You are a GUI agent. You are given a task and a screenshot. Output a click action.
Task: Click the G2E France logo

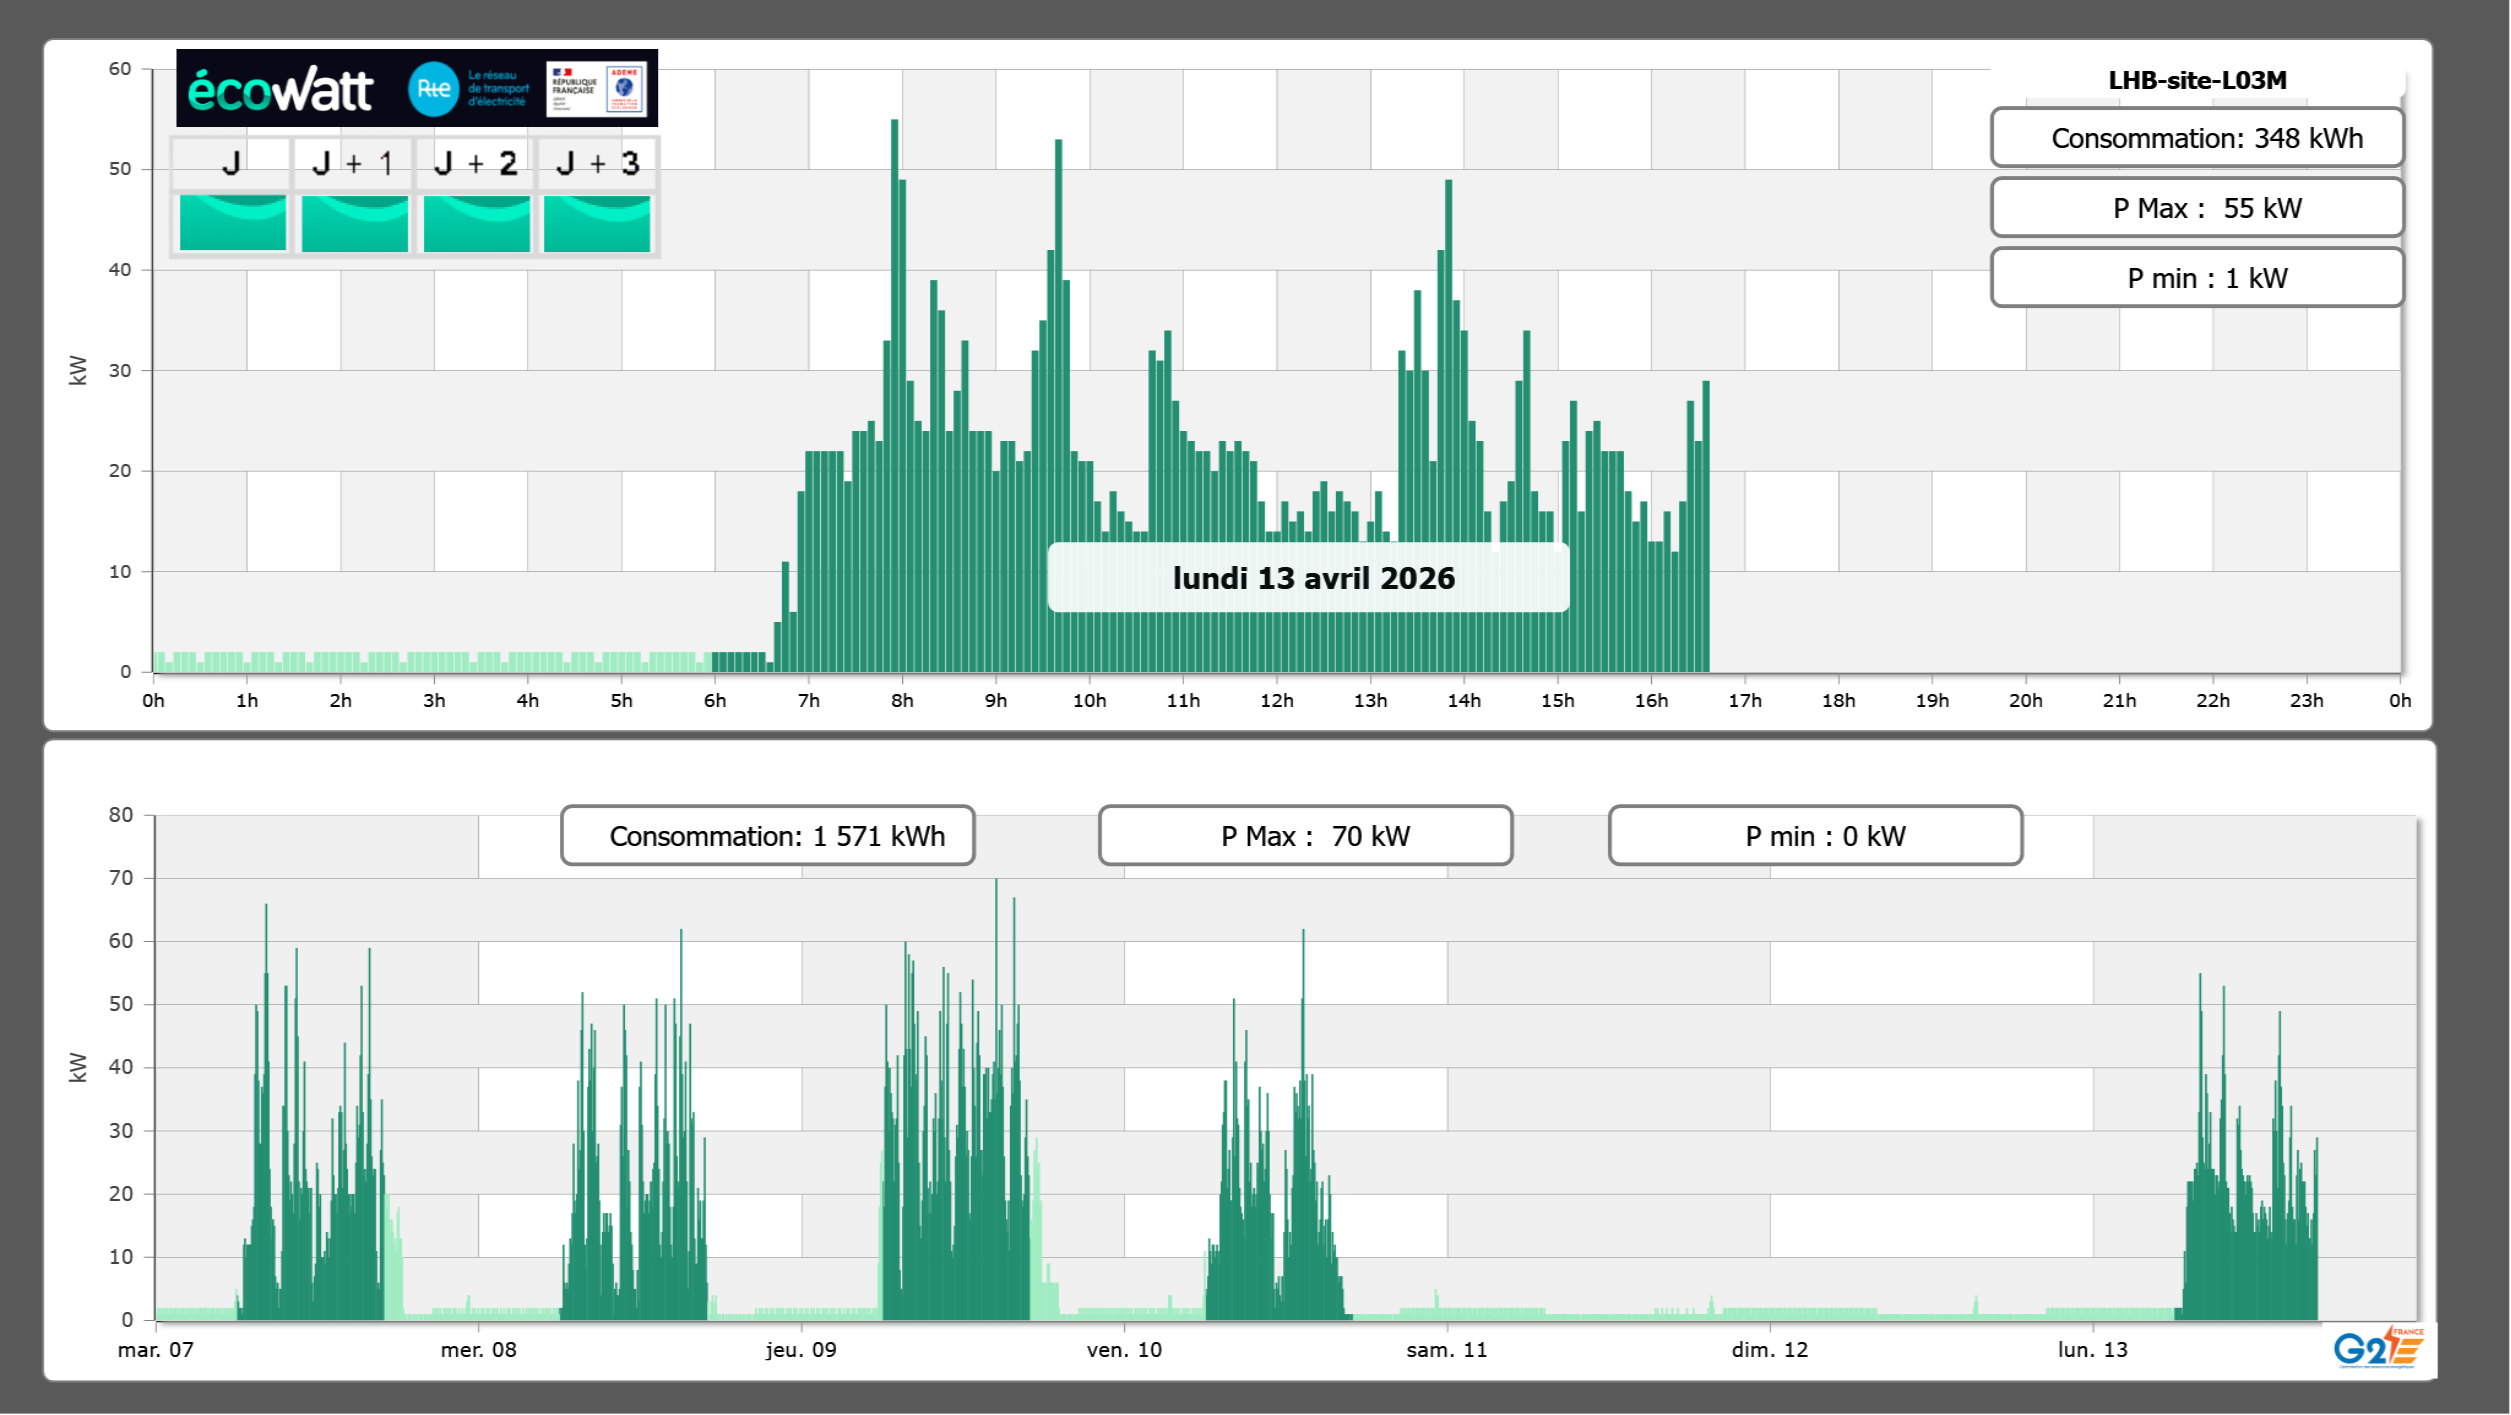[x=2377, y=1349]
